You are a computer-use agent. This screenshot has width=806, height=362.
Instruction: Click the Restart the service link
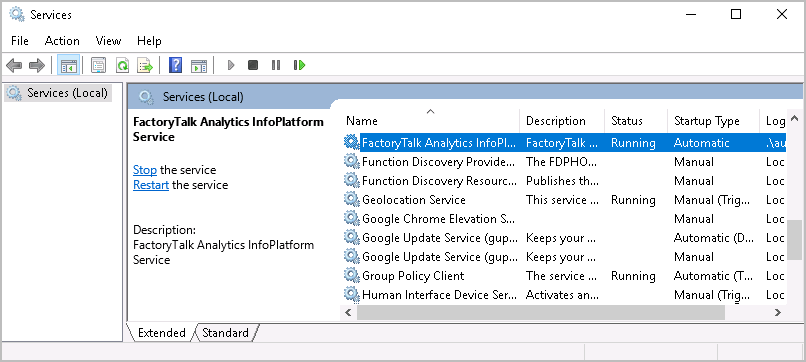(151, 185)
